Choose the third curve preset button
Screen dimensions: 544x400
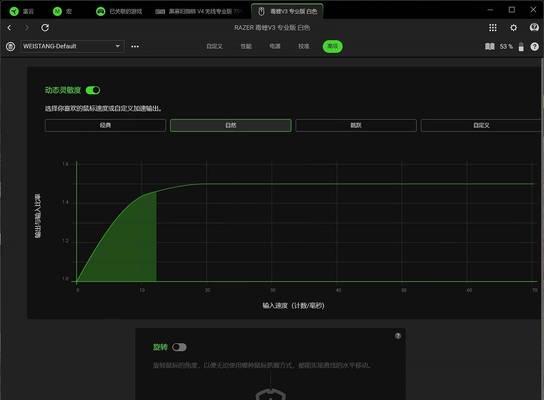coord(356,125)
